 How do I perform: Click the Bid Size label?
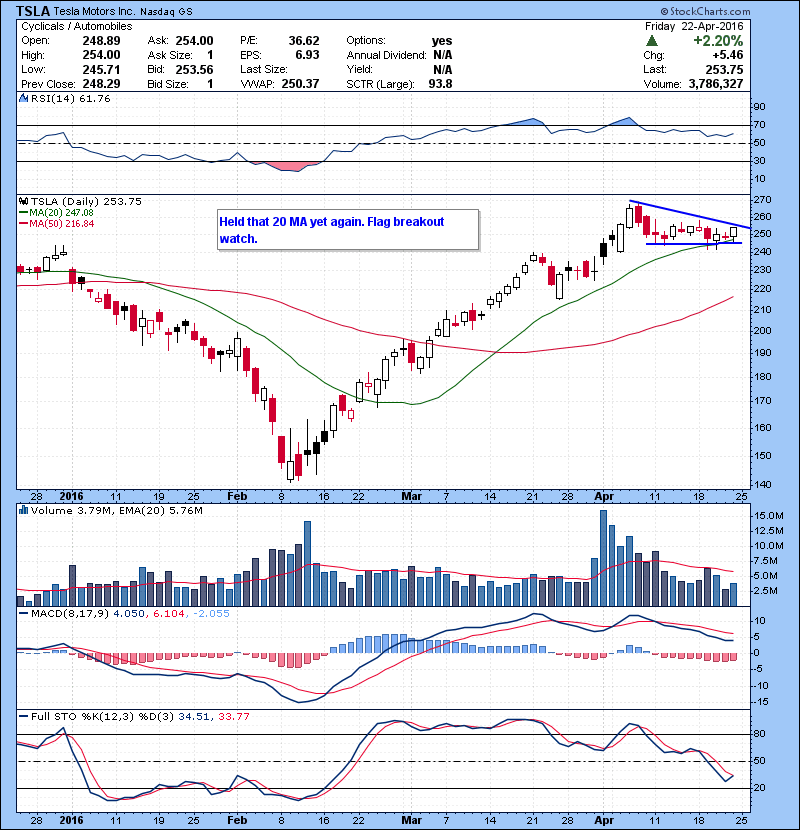click(168, 84)
